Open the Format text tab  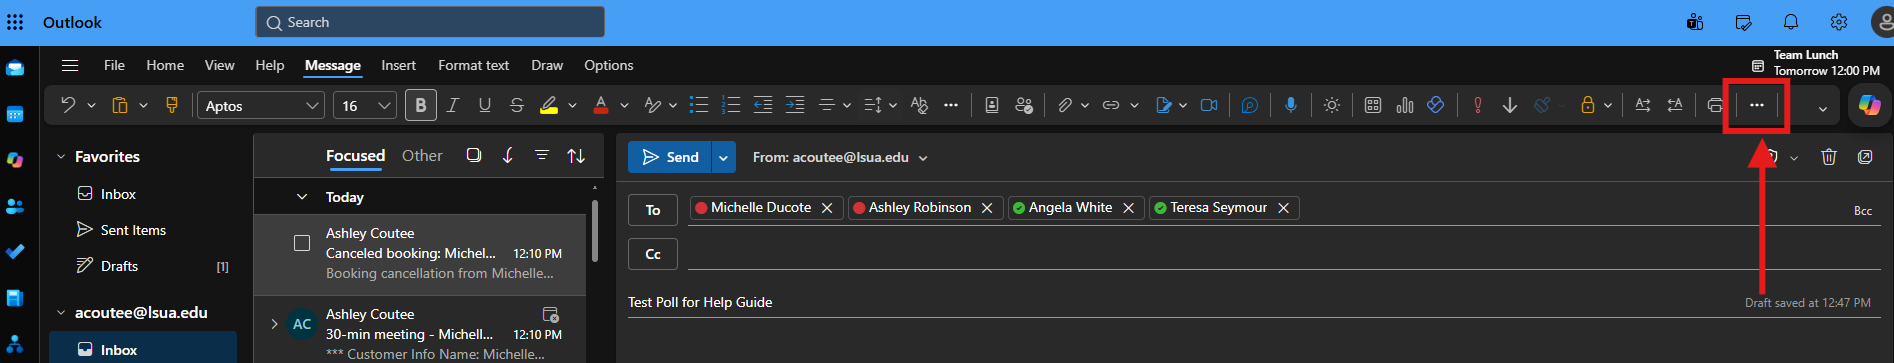[x=473, y=65]
